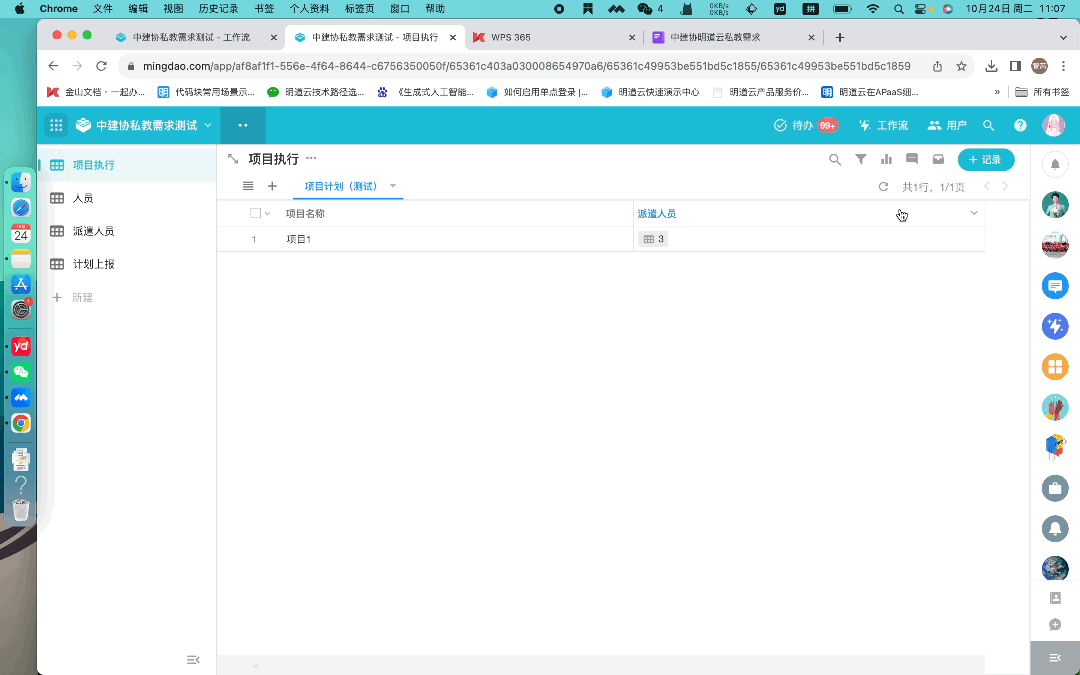Click 新建 to create a new worksheet

coord(82,298)
